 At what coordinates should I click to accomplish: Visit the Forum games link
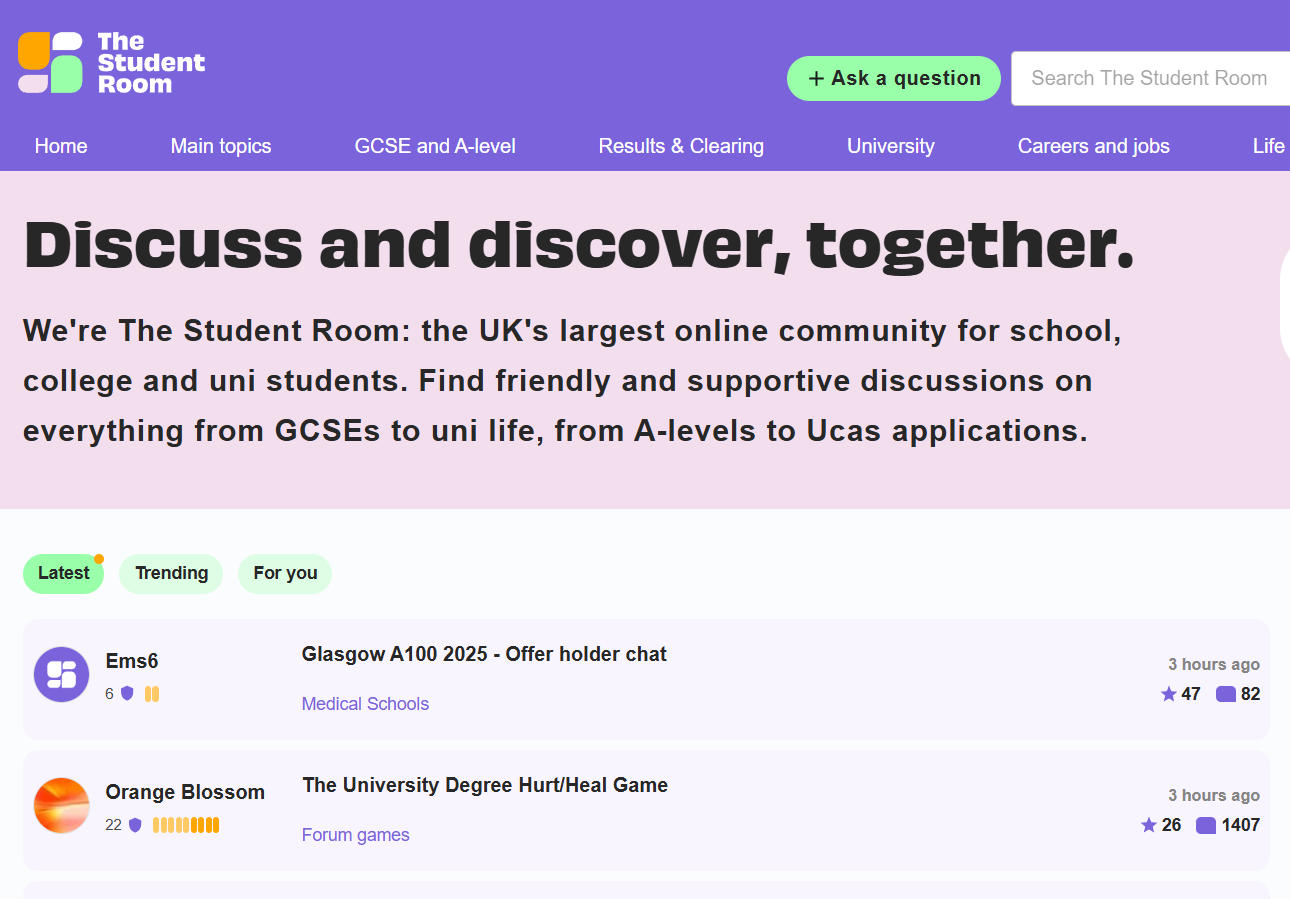click(356, 835)
